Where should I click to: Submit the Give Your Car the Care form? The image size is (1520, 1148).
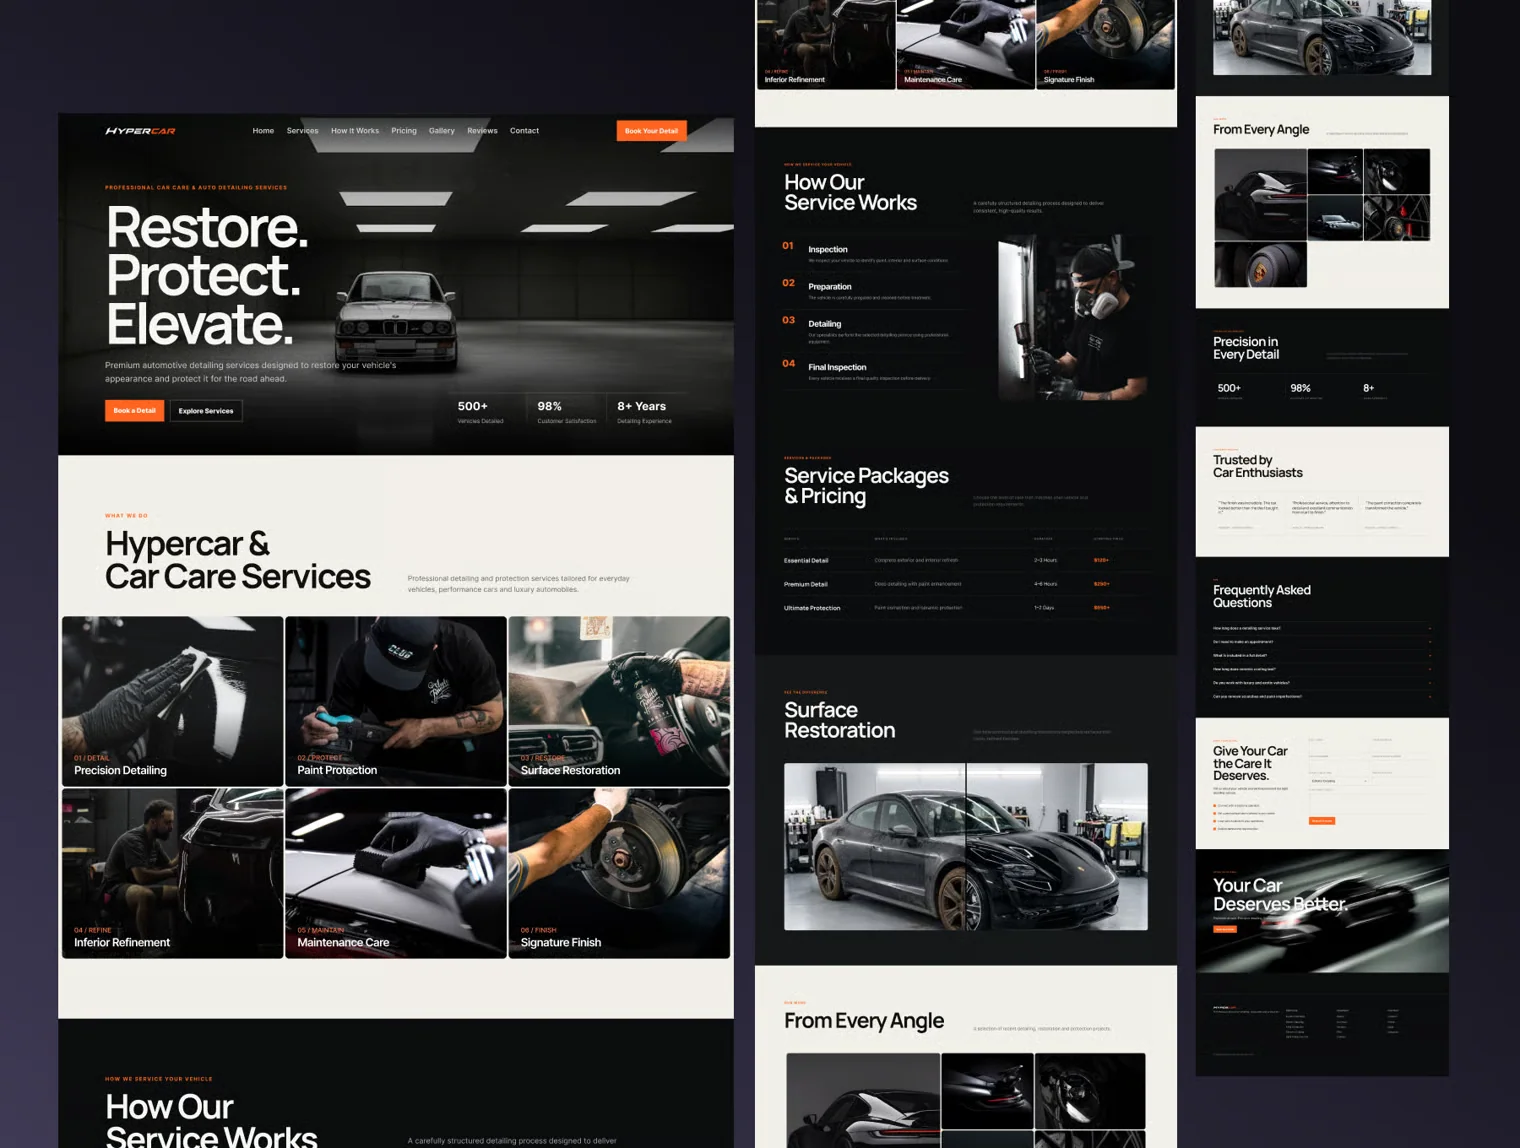[1322, 821]
